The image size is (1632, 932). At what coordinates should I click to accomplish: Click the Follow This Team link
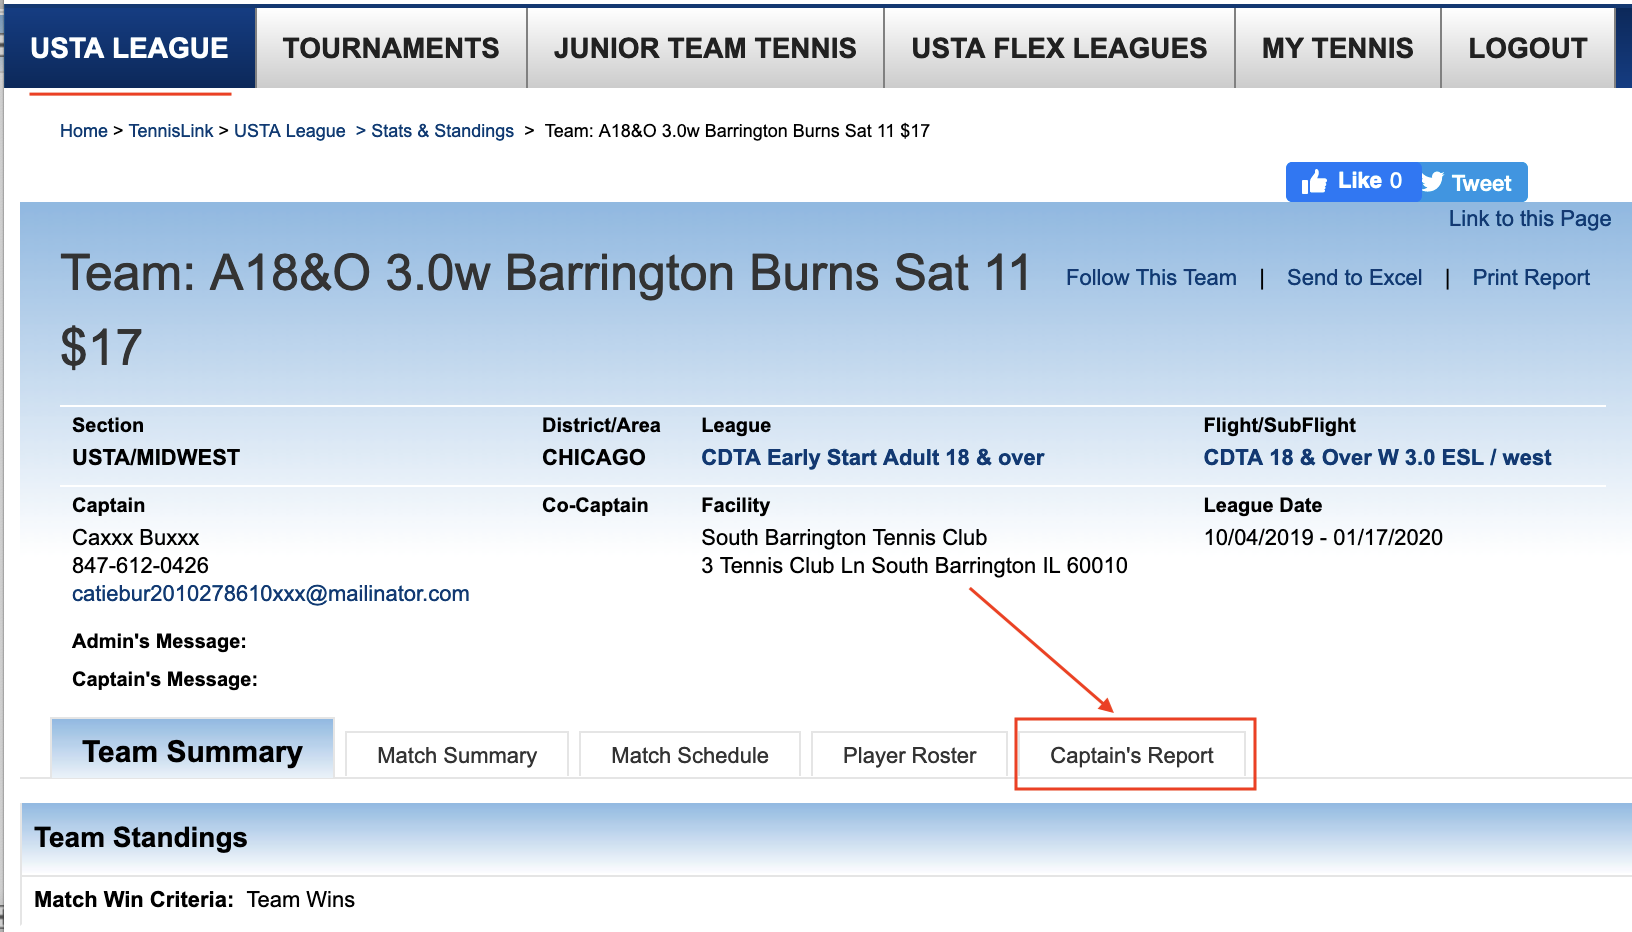tap(1151, 278)
